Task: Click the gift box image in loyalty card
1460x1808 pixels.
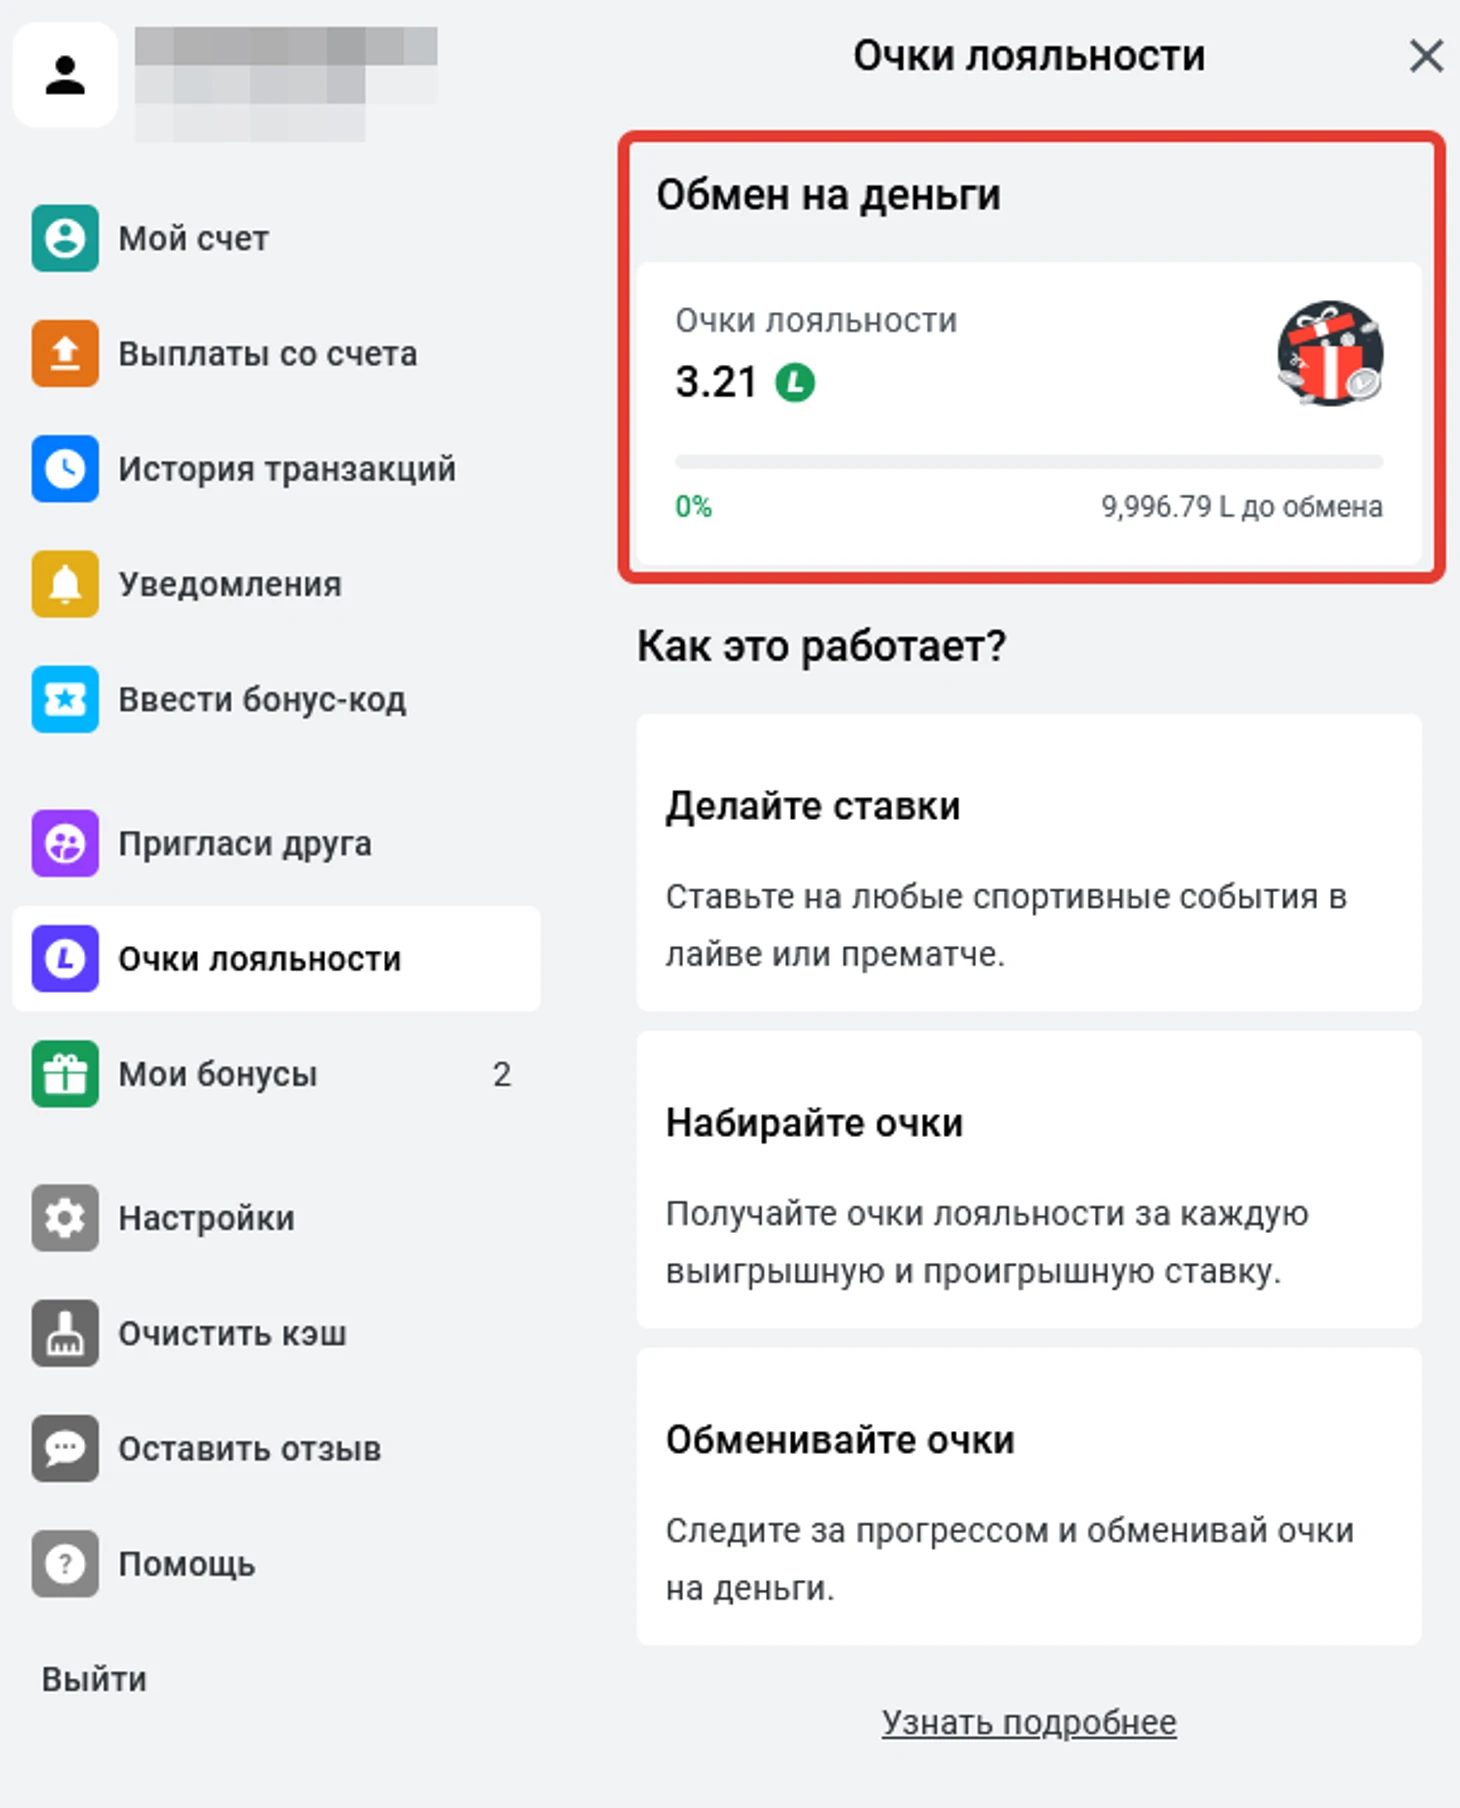Action: tap(1330, 353)
